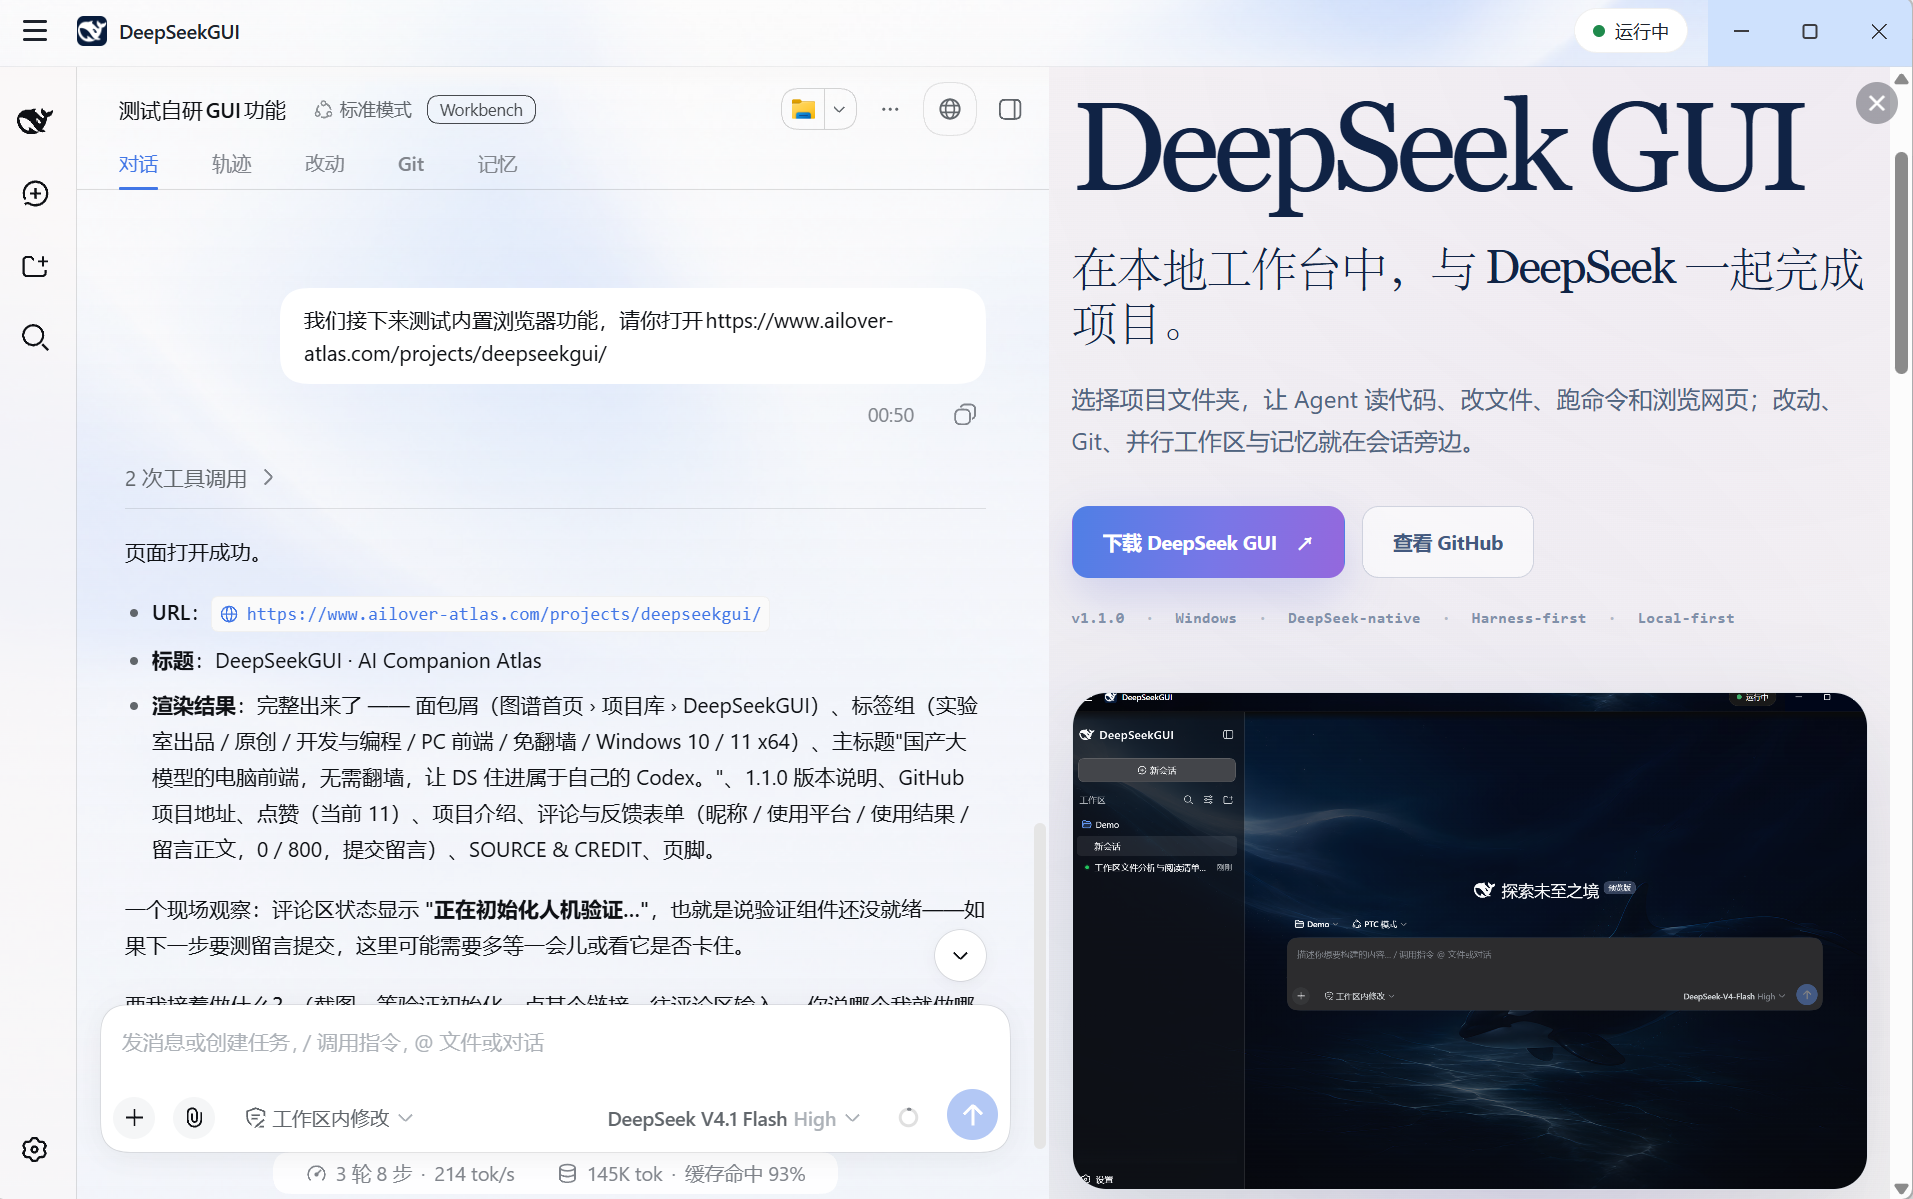Click the speed gauge icon in status bar
1913x1199 pixels.
[x=317, y=1174]
